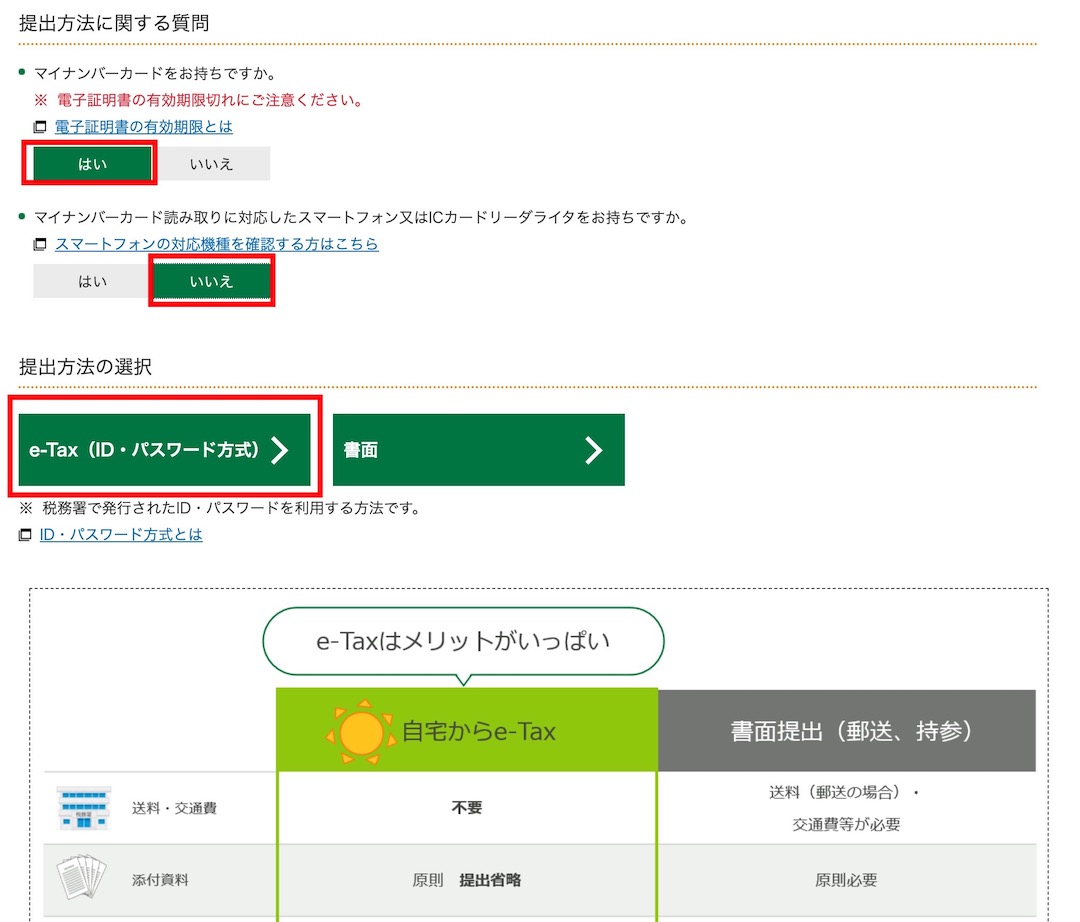Choose e-Tax（ID・パスワード方式） submission button
The height and width of the screenshot is (922, 1080).
[165, 450]
